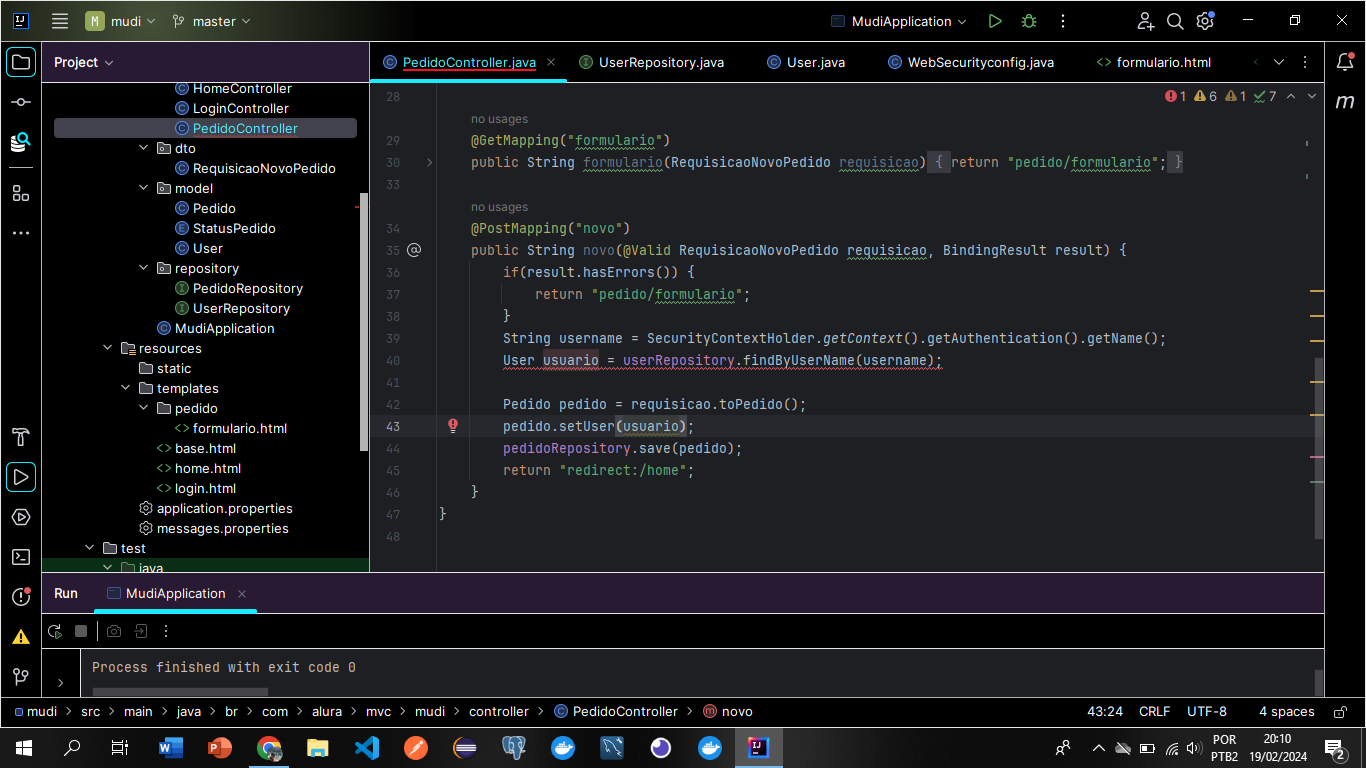Open the main hamburger menu
Image resolution: width=1366 pixels, height=768 pixels.
click(60, 21)
